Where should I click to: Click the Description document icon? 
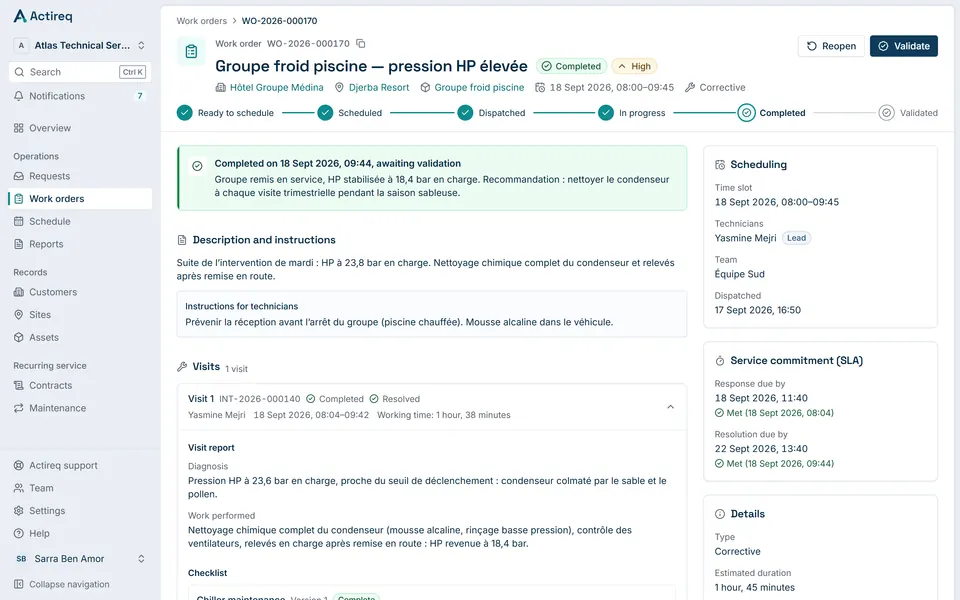pos(182,240)
